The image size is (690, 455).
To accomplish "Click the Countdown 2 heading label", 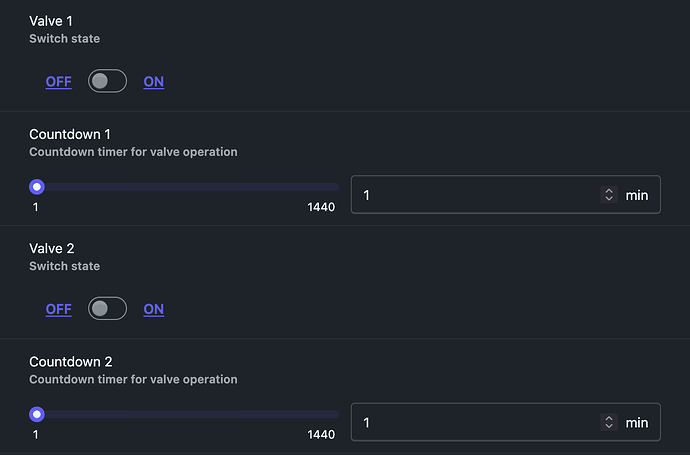I will (69, 361).
